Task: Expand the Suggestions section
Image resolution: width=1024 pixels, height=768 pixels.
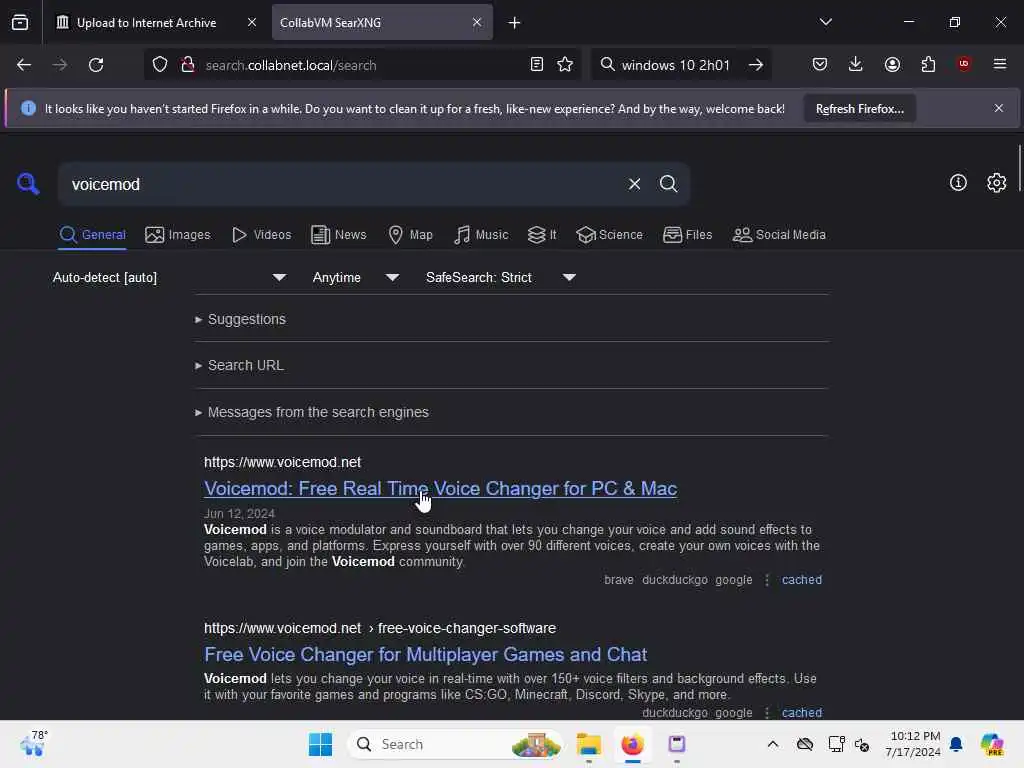Action: (x=240, y=319)
